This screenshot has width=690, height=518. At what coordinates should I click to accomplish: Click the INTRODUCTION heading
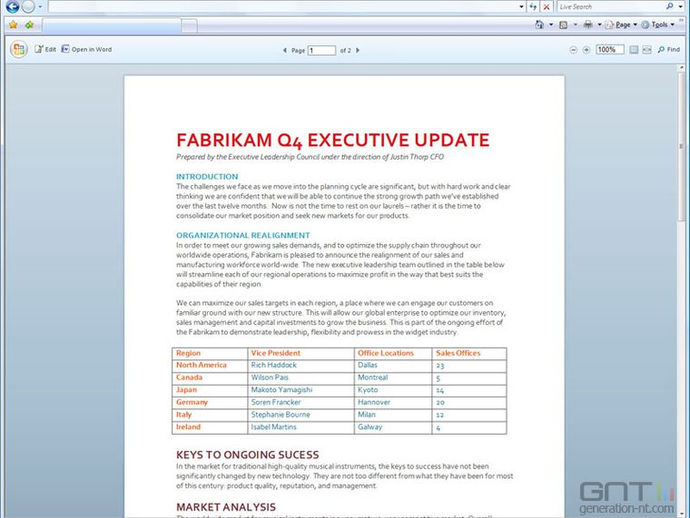pos(207,176)
